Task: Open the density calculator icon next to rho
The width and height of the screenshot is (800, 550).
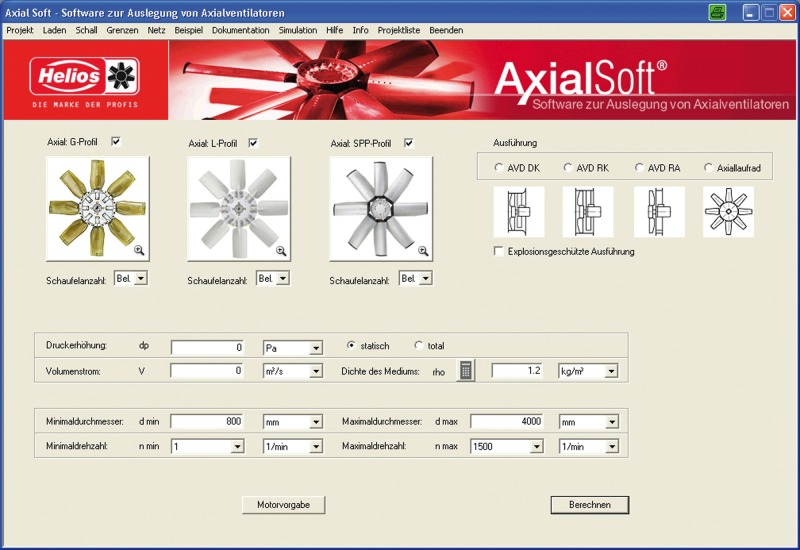Action: click(465, 371)
